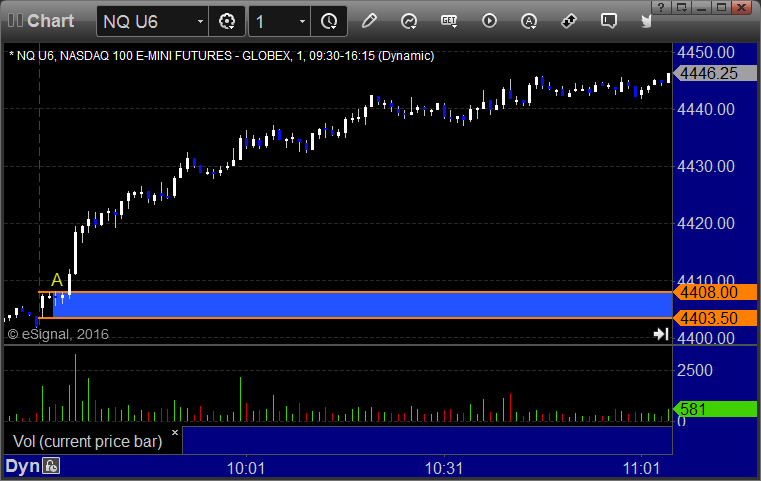
Task: Expand the NQ U6 symbol dropdown arrow
Action: coord(200,21)
